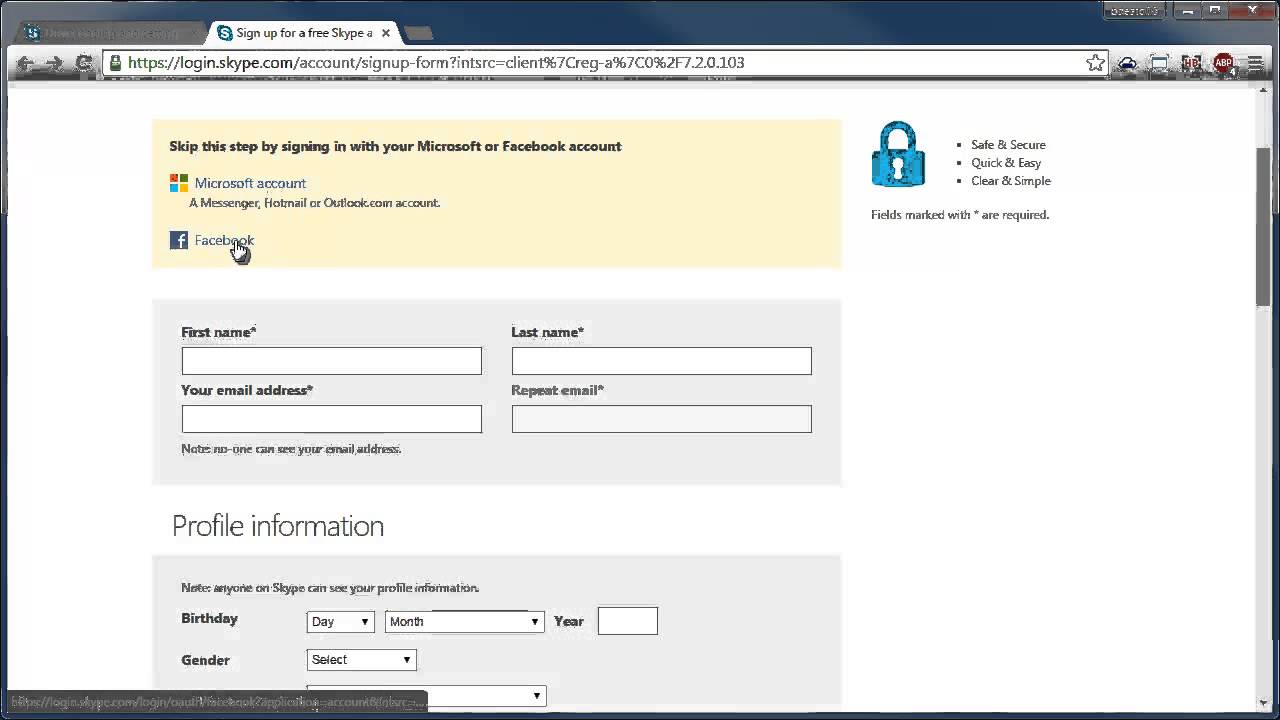This screenshot has width=1280, height=720.
Task: Click the vertical scrollbar thumb
Action: click(1264, 225)
